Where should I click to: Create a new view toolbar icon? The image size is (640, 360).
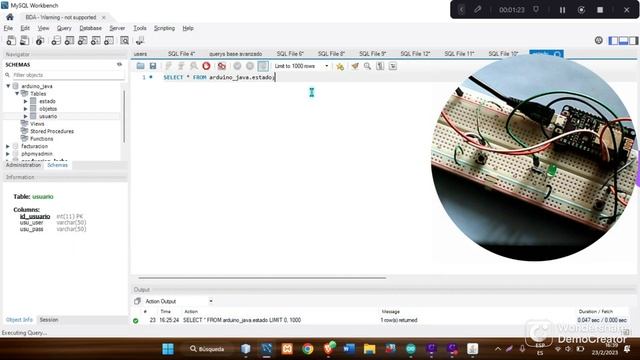pos(82,40)
